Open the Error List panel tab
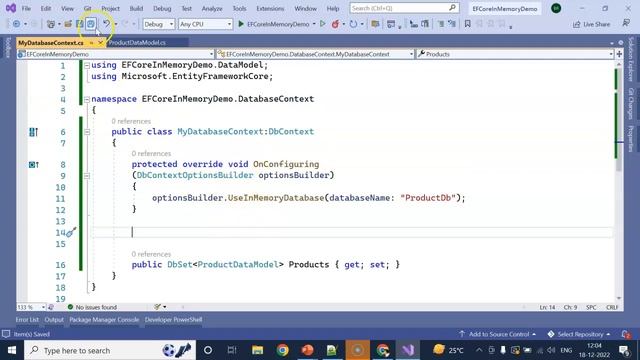640x360 pixels. tap(27, 320)
